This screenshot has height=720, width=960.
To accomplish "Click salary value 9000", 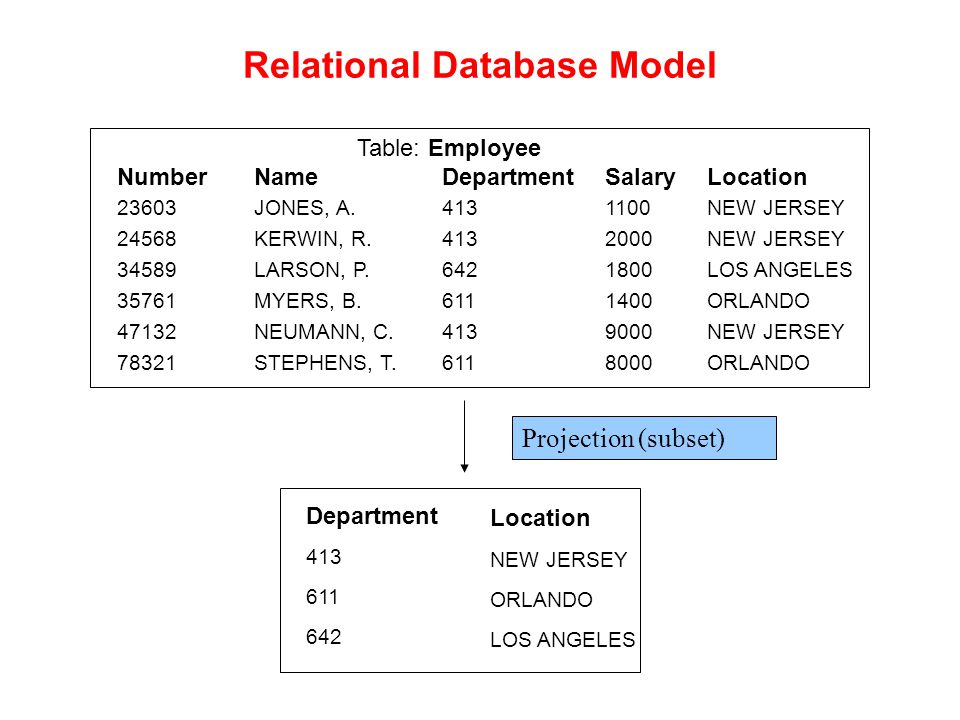I will pos(629,332).
